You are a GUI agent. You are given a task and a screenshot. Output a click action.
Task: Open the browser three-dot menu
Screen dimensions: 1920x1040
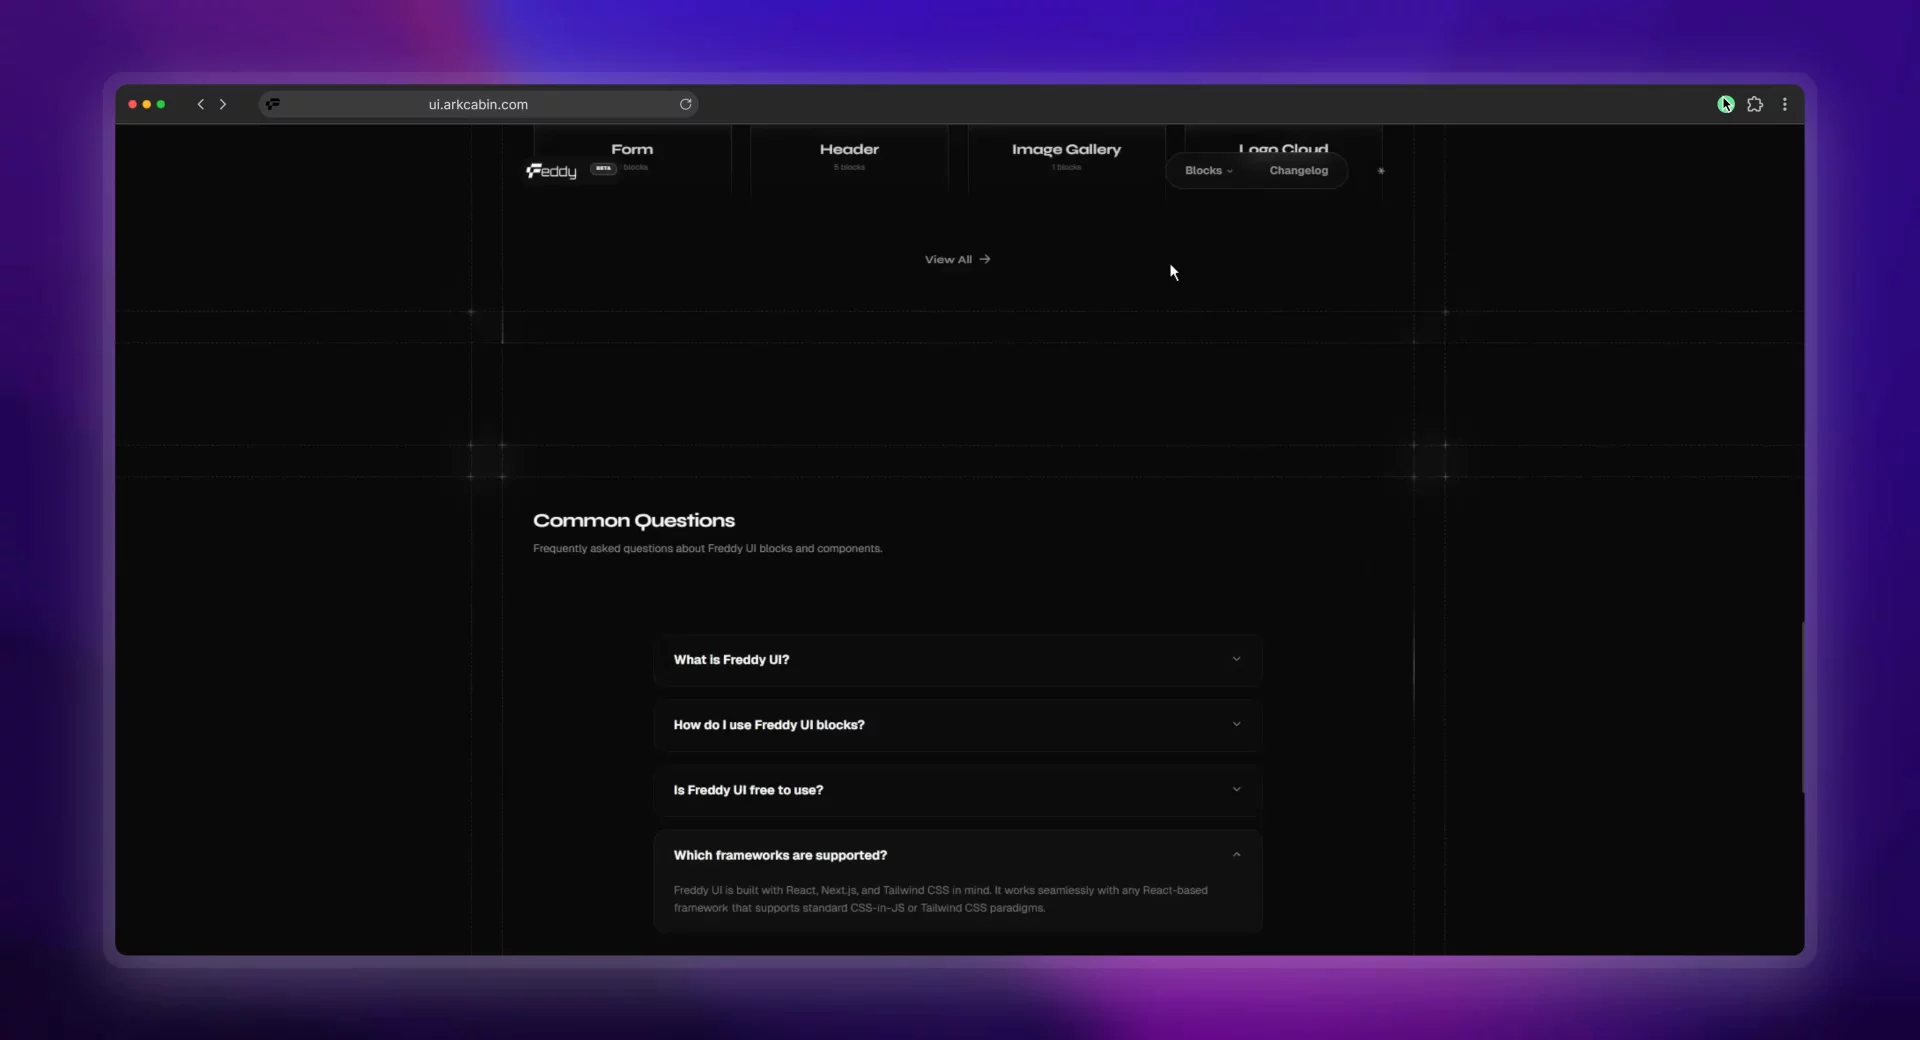pyautogui.click(x=1785, y=104)
